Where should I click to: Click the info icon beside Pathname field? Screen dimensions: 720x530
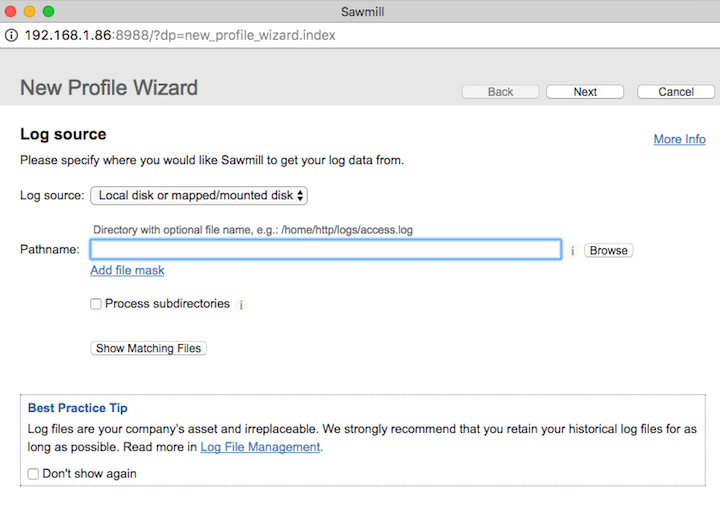(573, 251)
